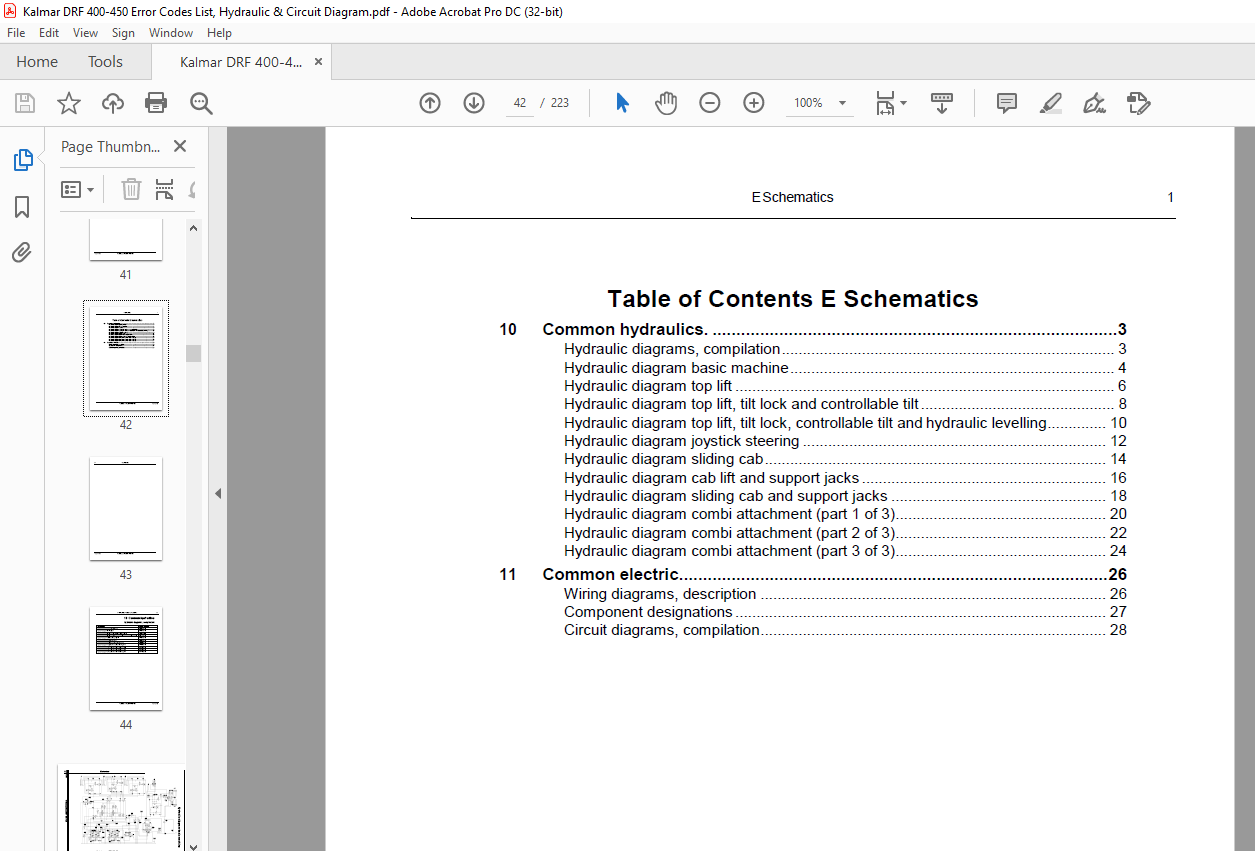The width and height of the screenshot is (1255, 851).
Task: Open the Window menu
Action: 171,33
